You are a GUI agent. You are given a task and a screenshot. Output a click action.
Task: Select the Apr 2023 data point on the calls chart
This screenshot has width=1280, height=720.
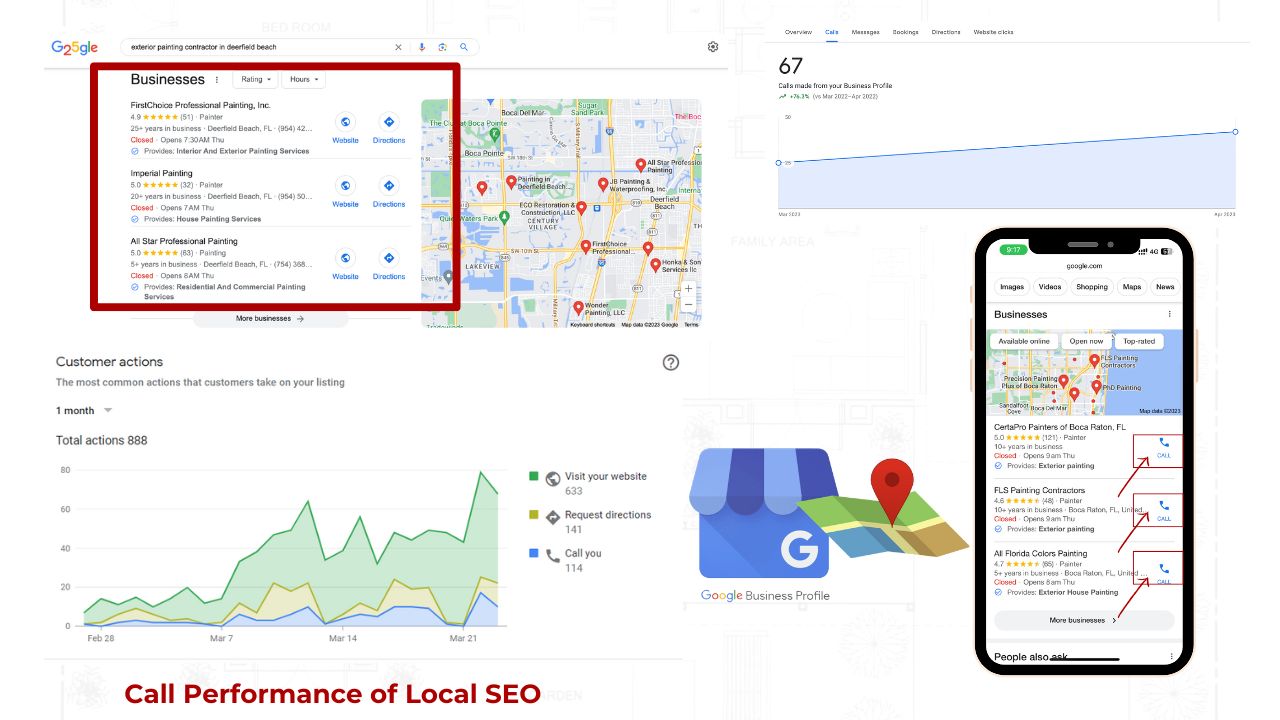[1235, 132]
